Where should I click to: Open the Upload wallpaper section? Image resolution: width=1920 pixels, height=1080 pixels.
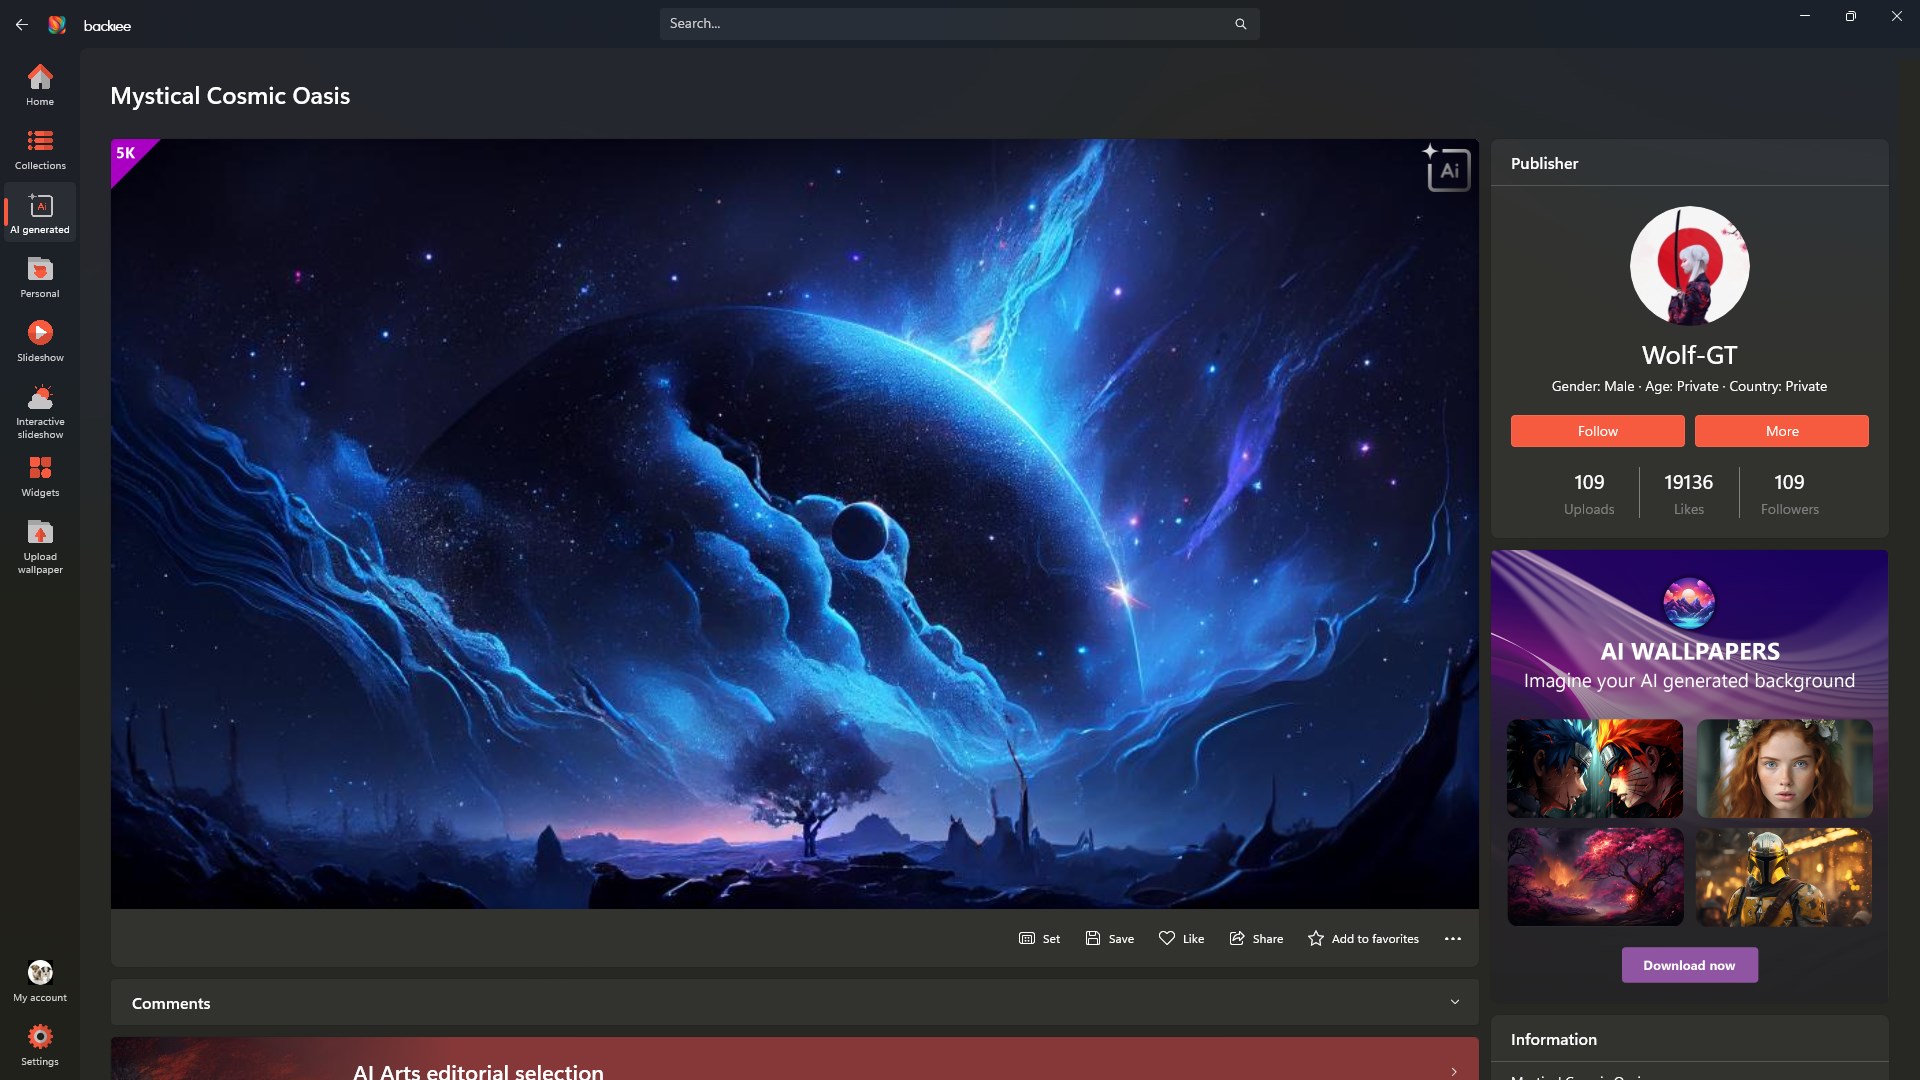click(40, 544)
